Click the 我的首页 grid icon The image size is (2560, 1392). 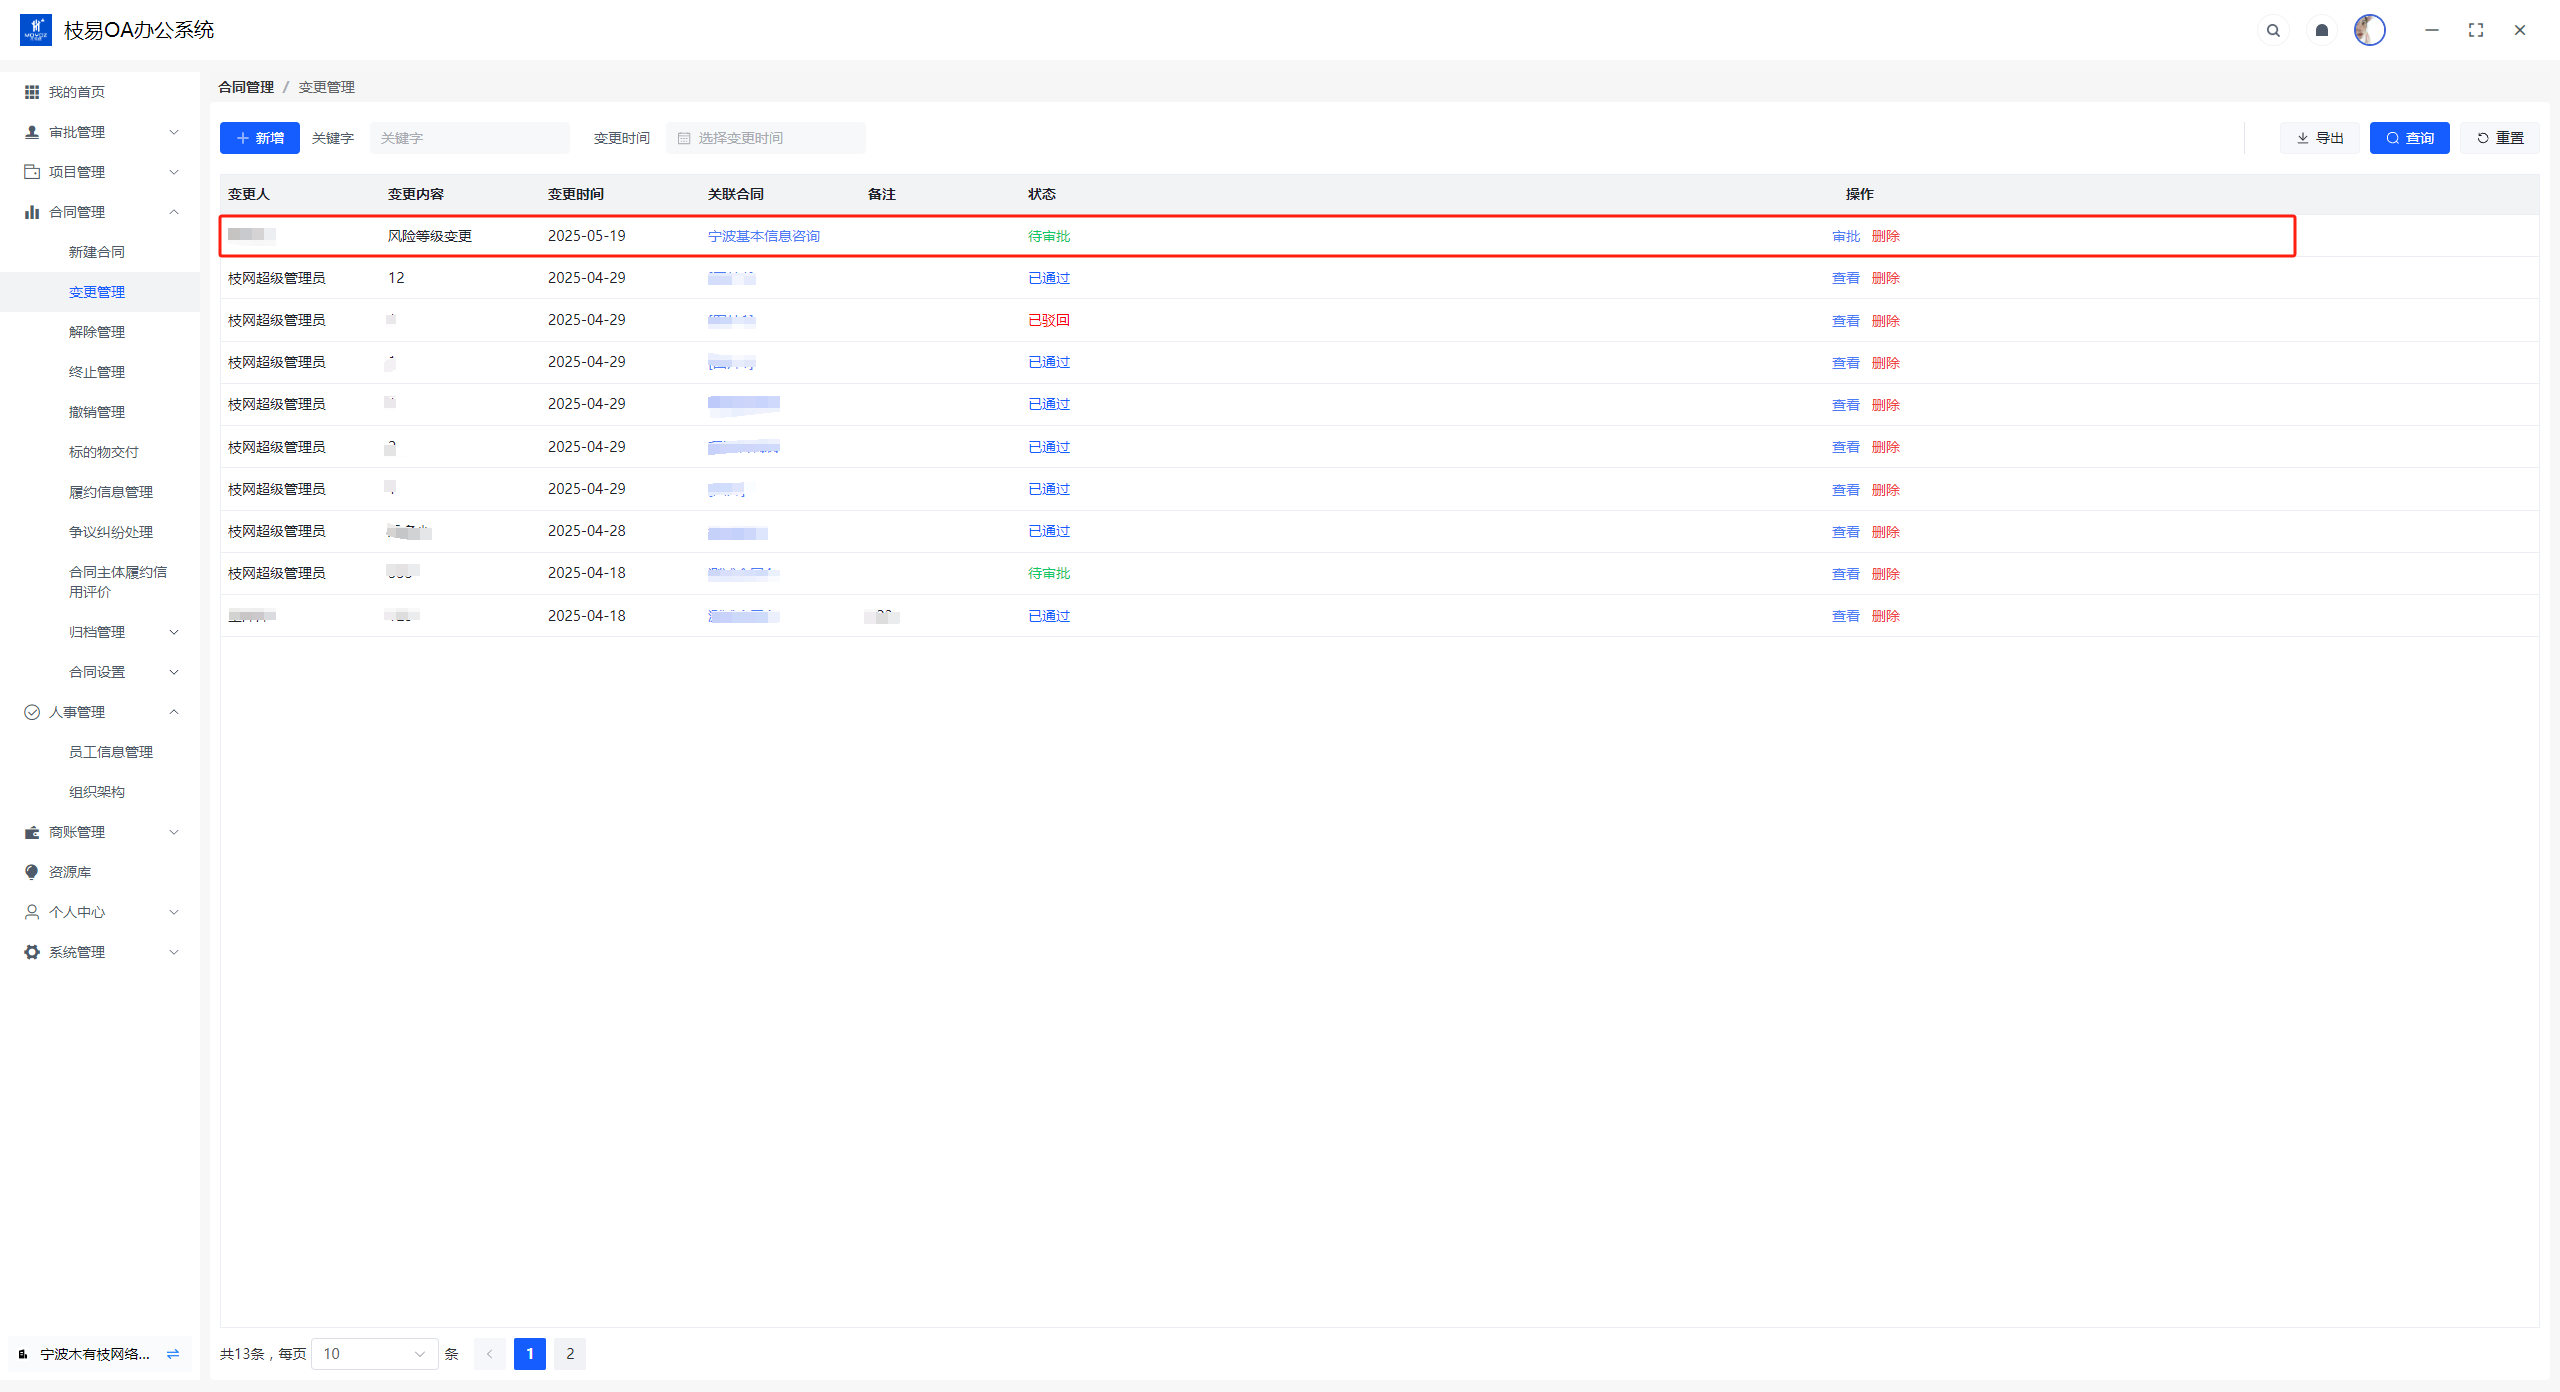(32, 92)
